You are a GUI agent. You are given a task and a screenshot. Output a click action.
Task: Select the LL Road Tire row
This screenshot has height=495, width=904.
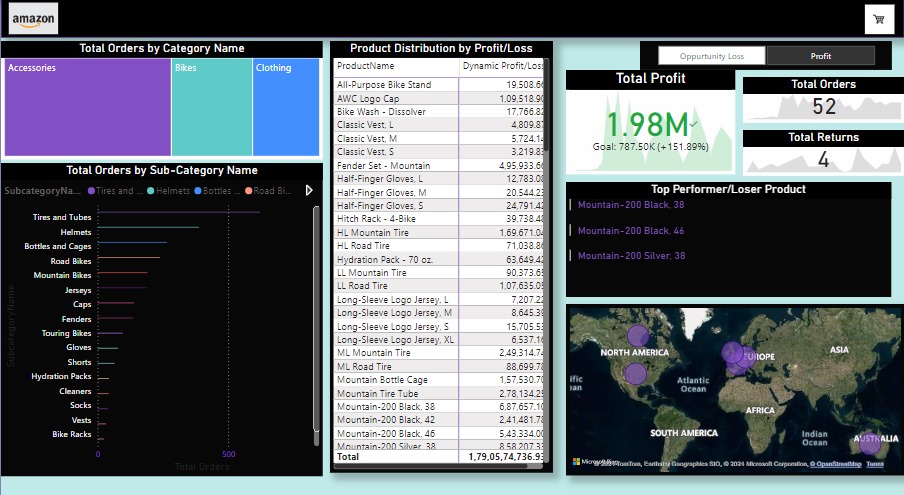439,286
